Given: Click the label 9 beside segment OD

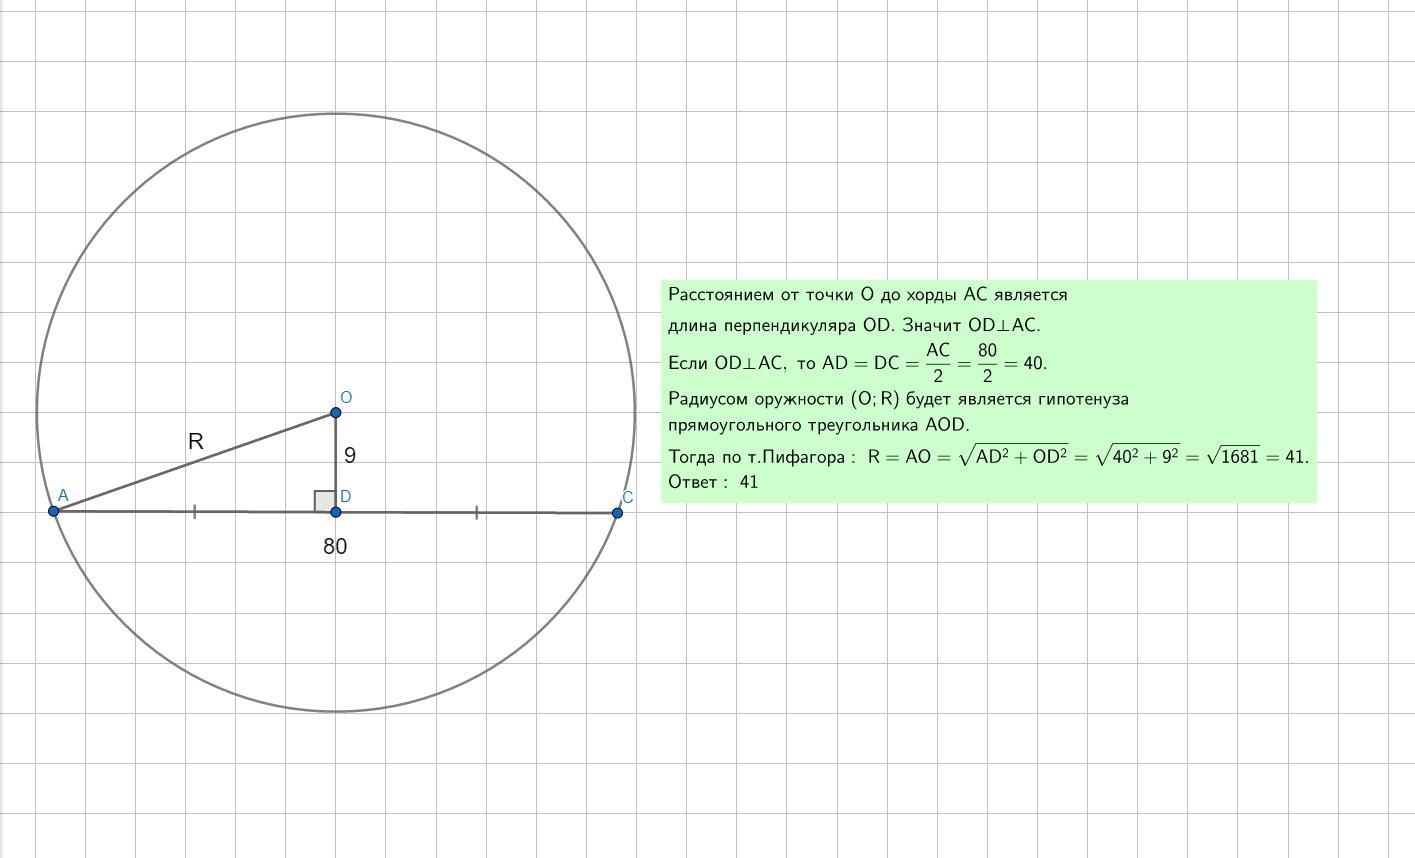Looking at the screenshot, I should pyautogui.click(x=350, y=455).
